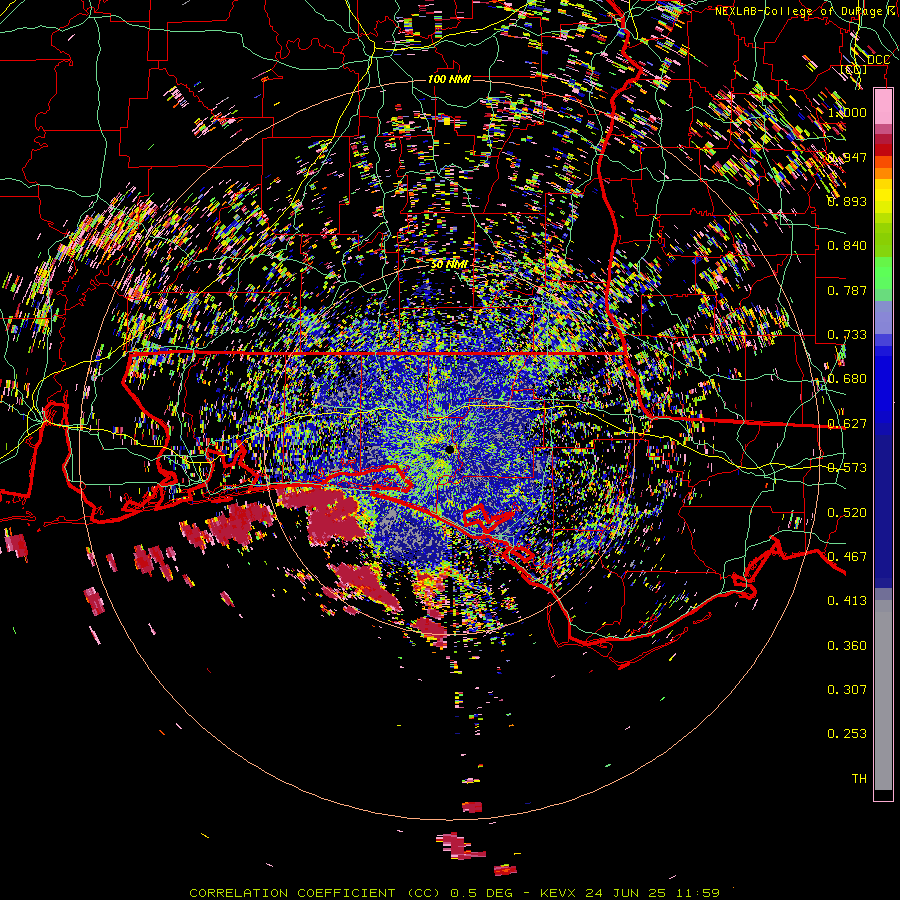Screen dimensions: 900x900
Task: Select the 0.893 legend value
Action: click(x=847, y=201)
